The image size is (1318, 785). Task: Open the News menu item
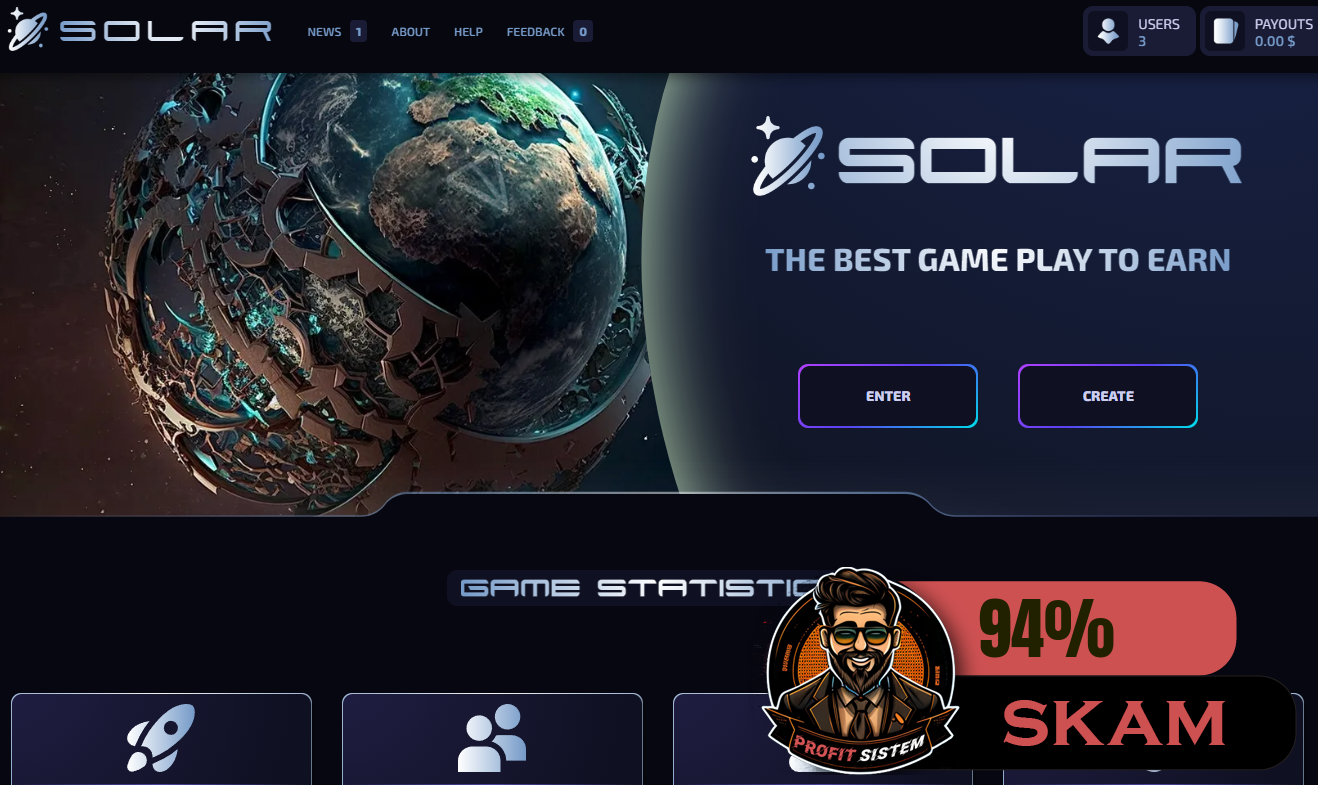(x=324, y=32)
